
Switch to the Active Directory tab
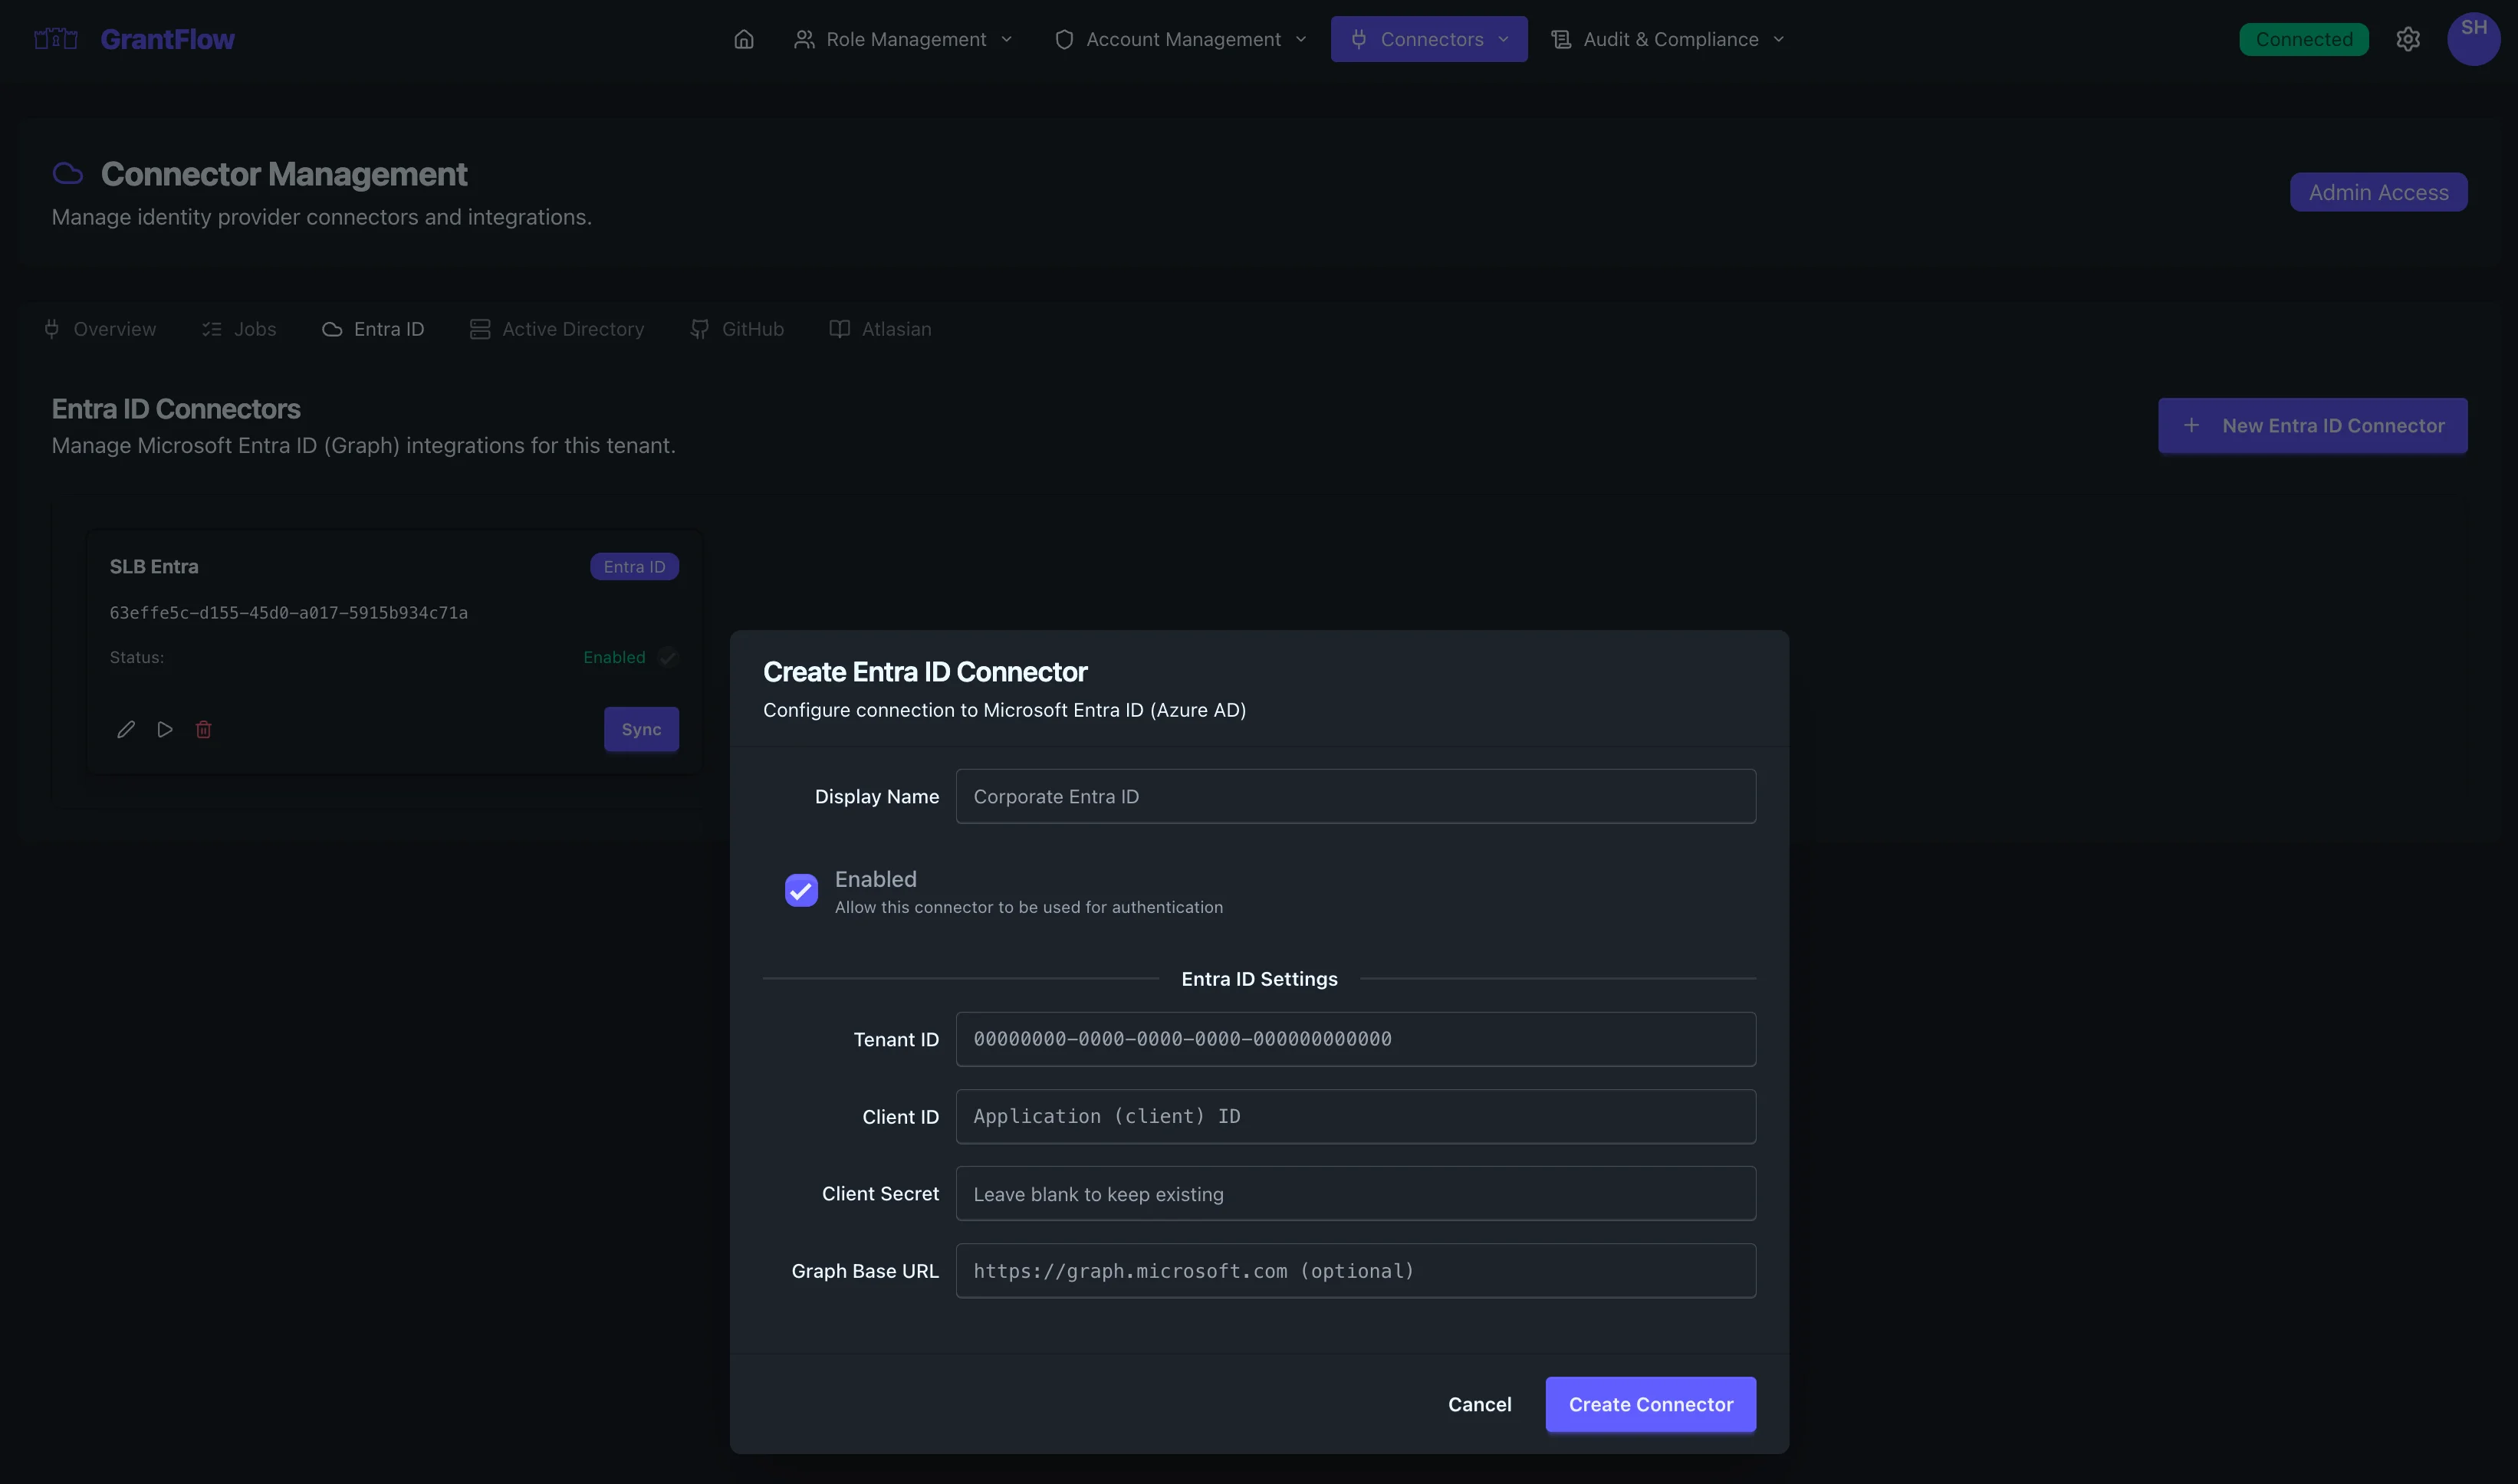(556, 329)
